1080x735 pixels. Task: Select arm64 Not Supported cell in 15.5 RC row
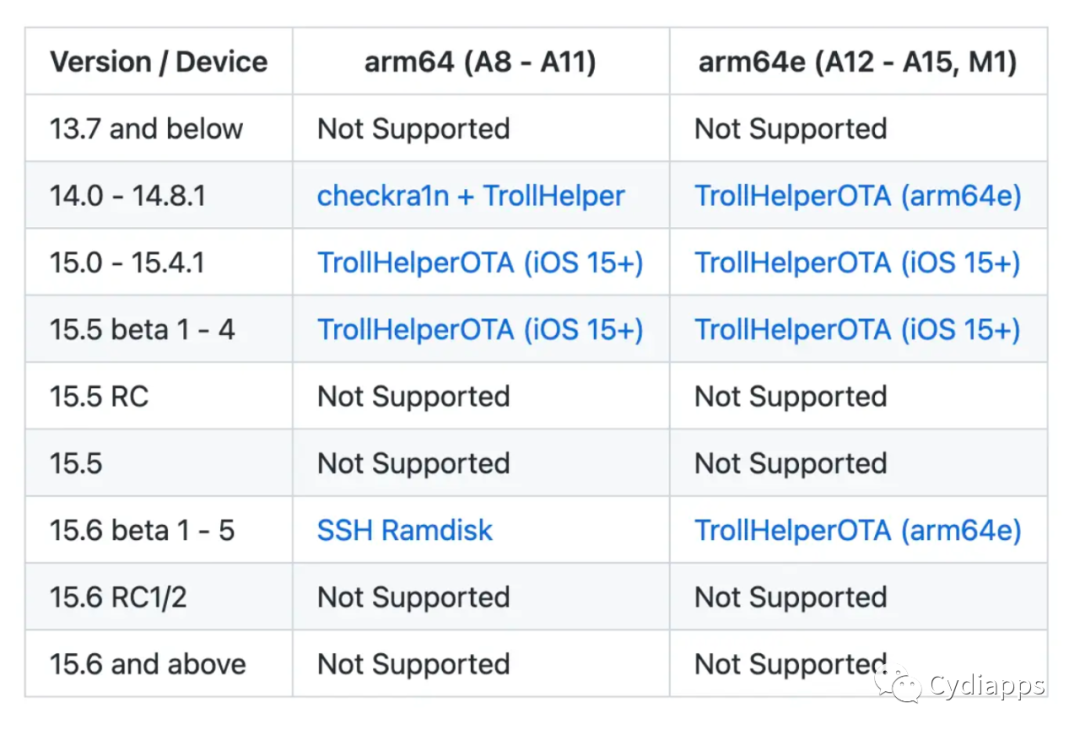click(481, 396)
